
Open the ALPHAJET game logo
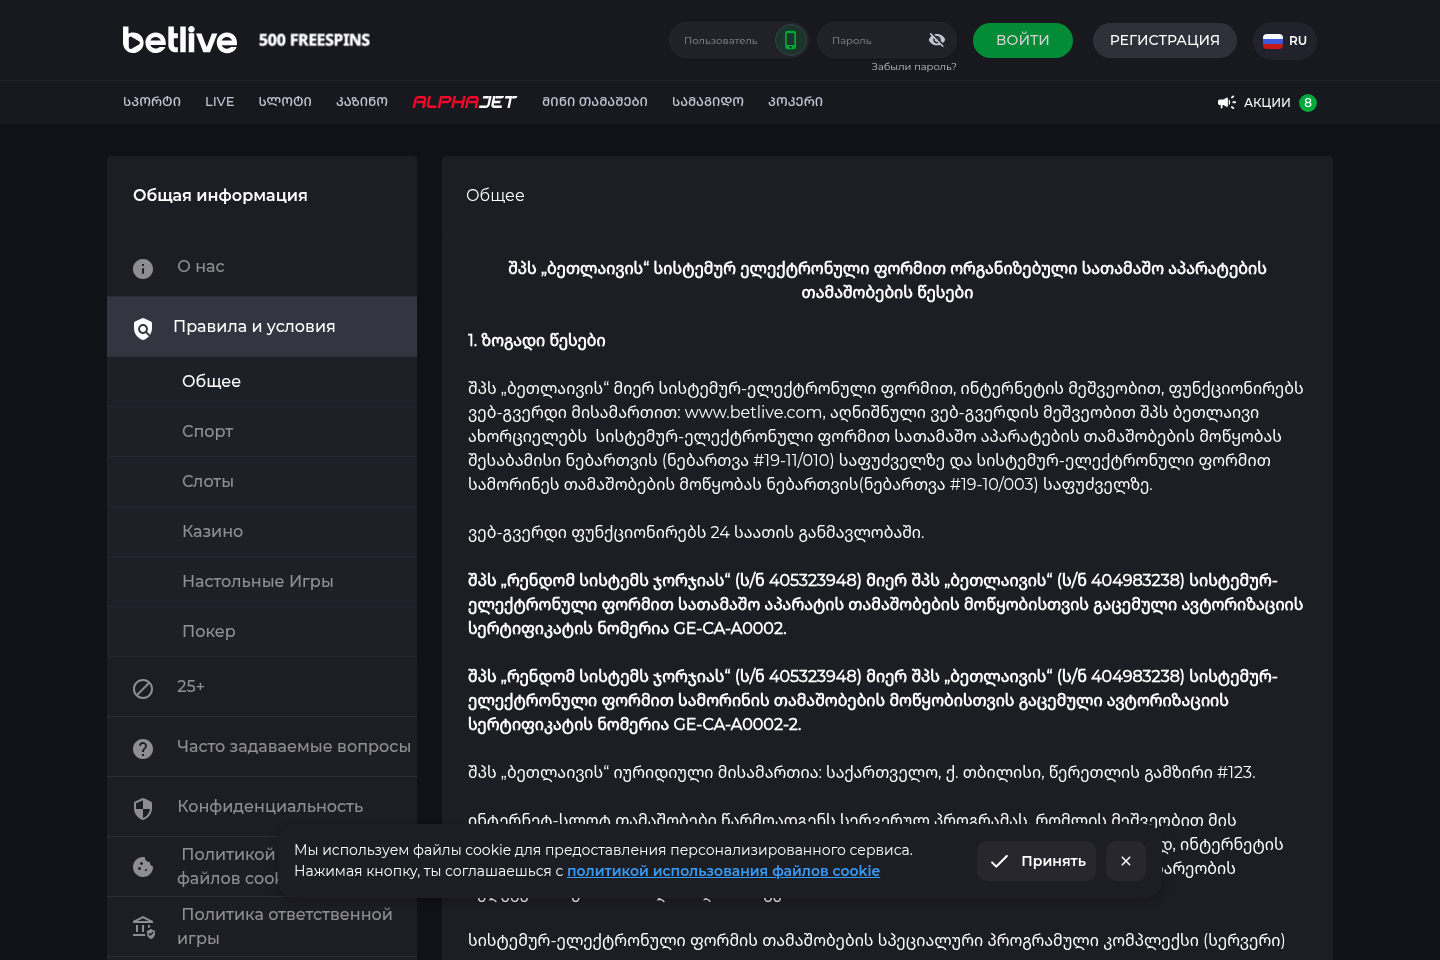tap(465, 102)
